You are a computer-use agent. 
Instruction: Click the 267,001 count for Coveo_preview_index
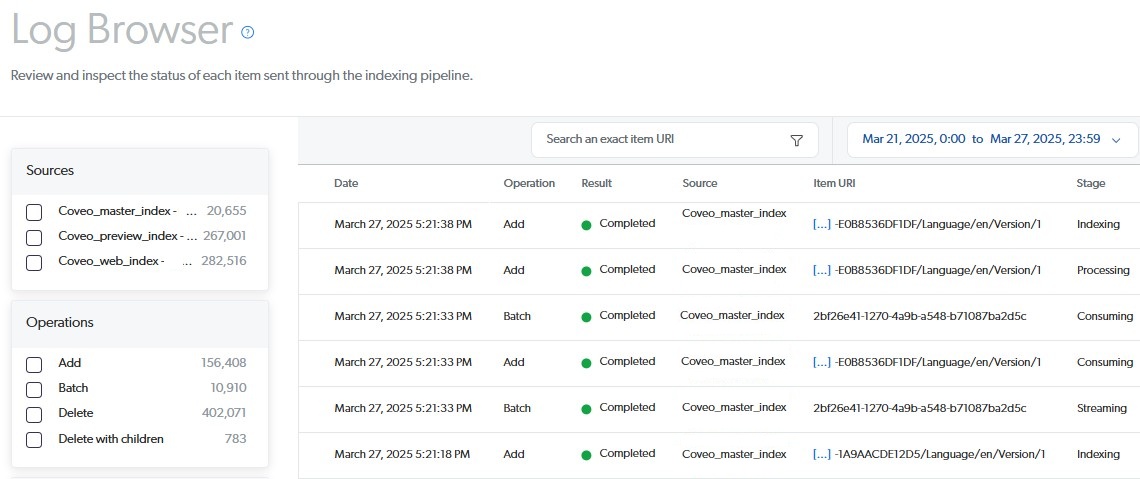tap(225, 236)
